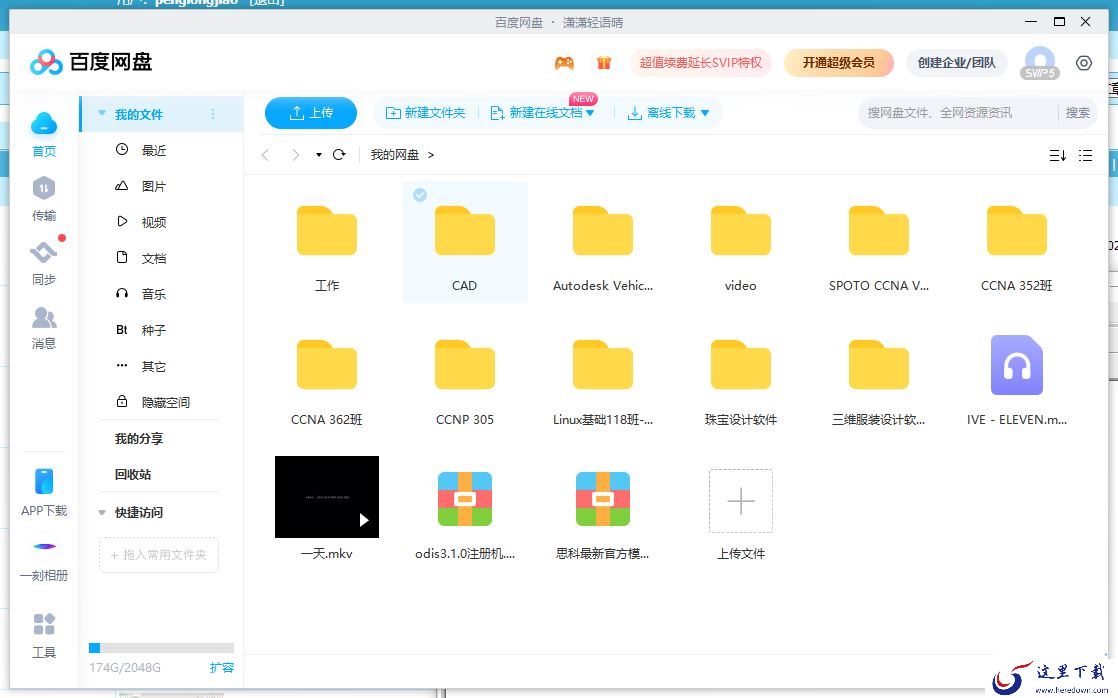Click 超值续费延长SVIP特权 button
The width and height of the screenshot is (1118, 698).
[x=701, y=63]
